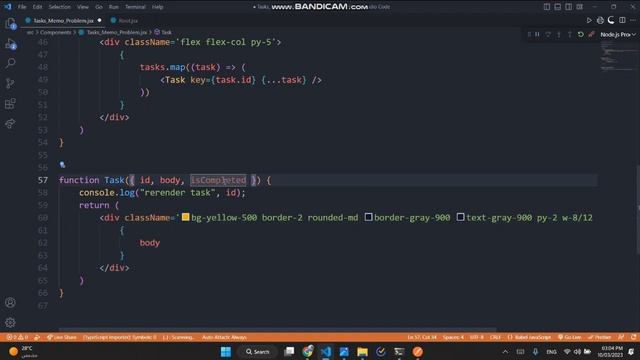Click Tasks_Memo_Problem.jsx in the breadcrumb
640x360 pixels.
(x=117, y=32)
